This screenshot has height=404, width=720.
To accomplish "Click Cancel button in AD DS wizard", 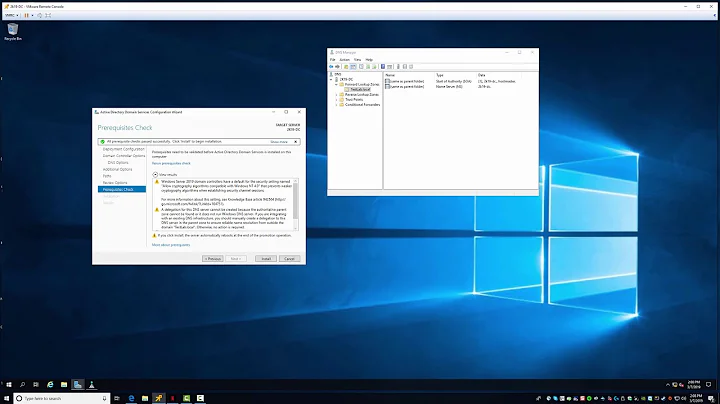I will point(289,259).
